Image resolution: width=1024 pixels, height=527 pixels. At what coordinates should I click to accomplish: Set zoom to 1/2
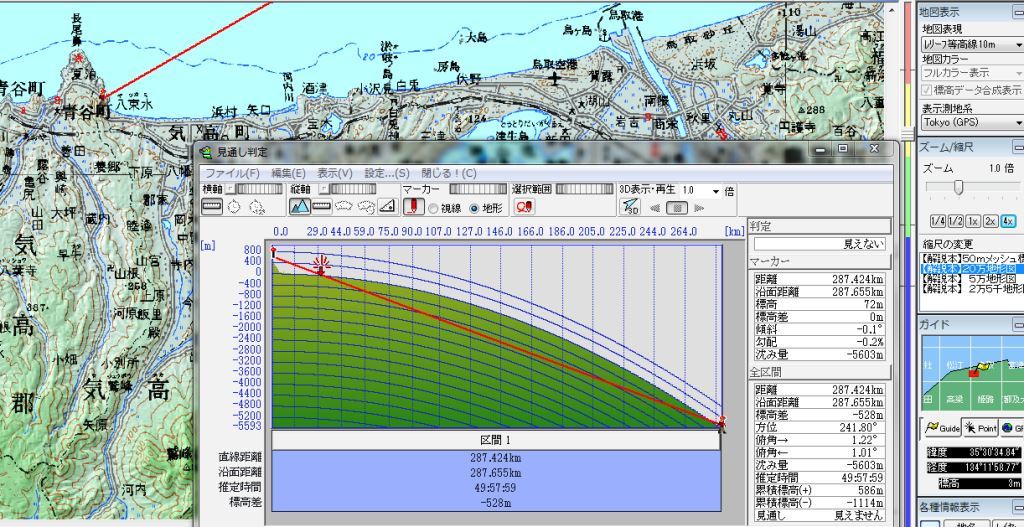tap(955, 221)
